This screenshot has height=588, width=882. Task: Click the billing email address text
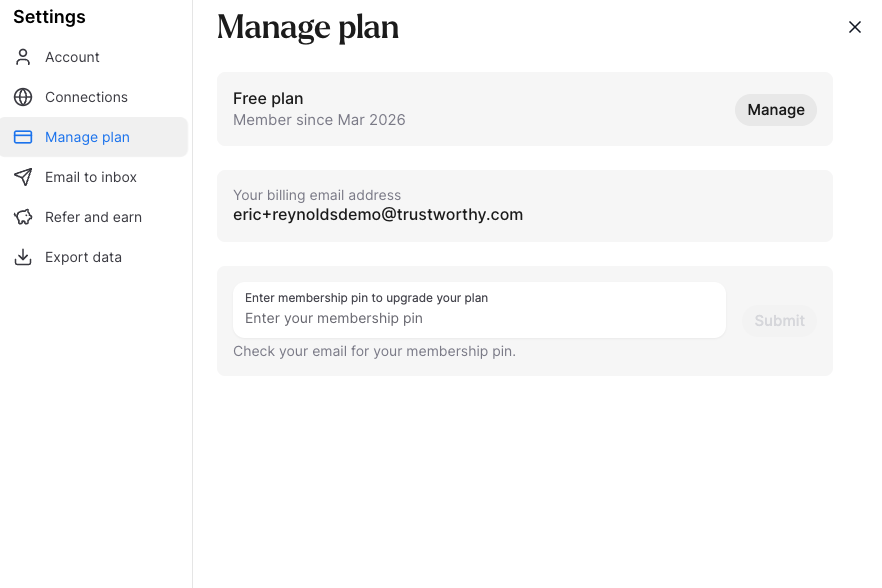(378, 214)
